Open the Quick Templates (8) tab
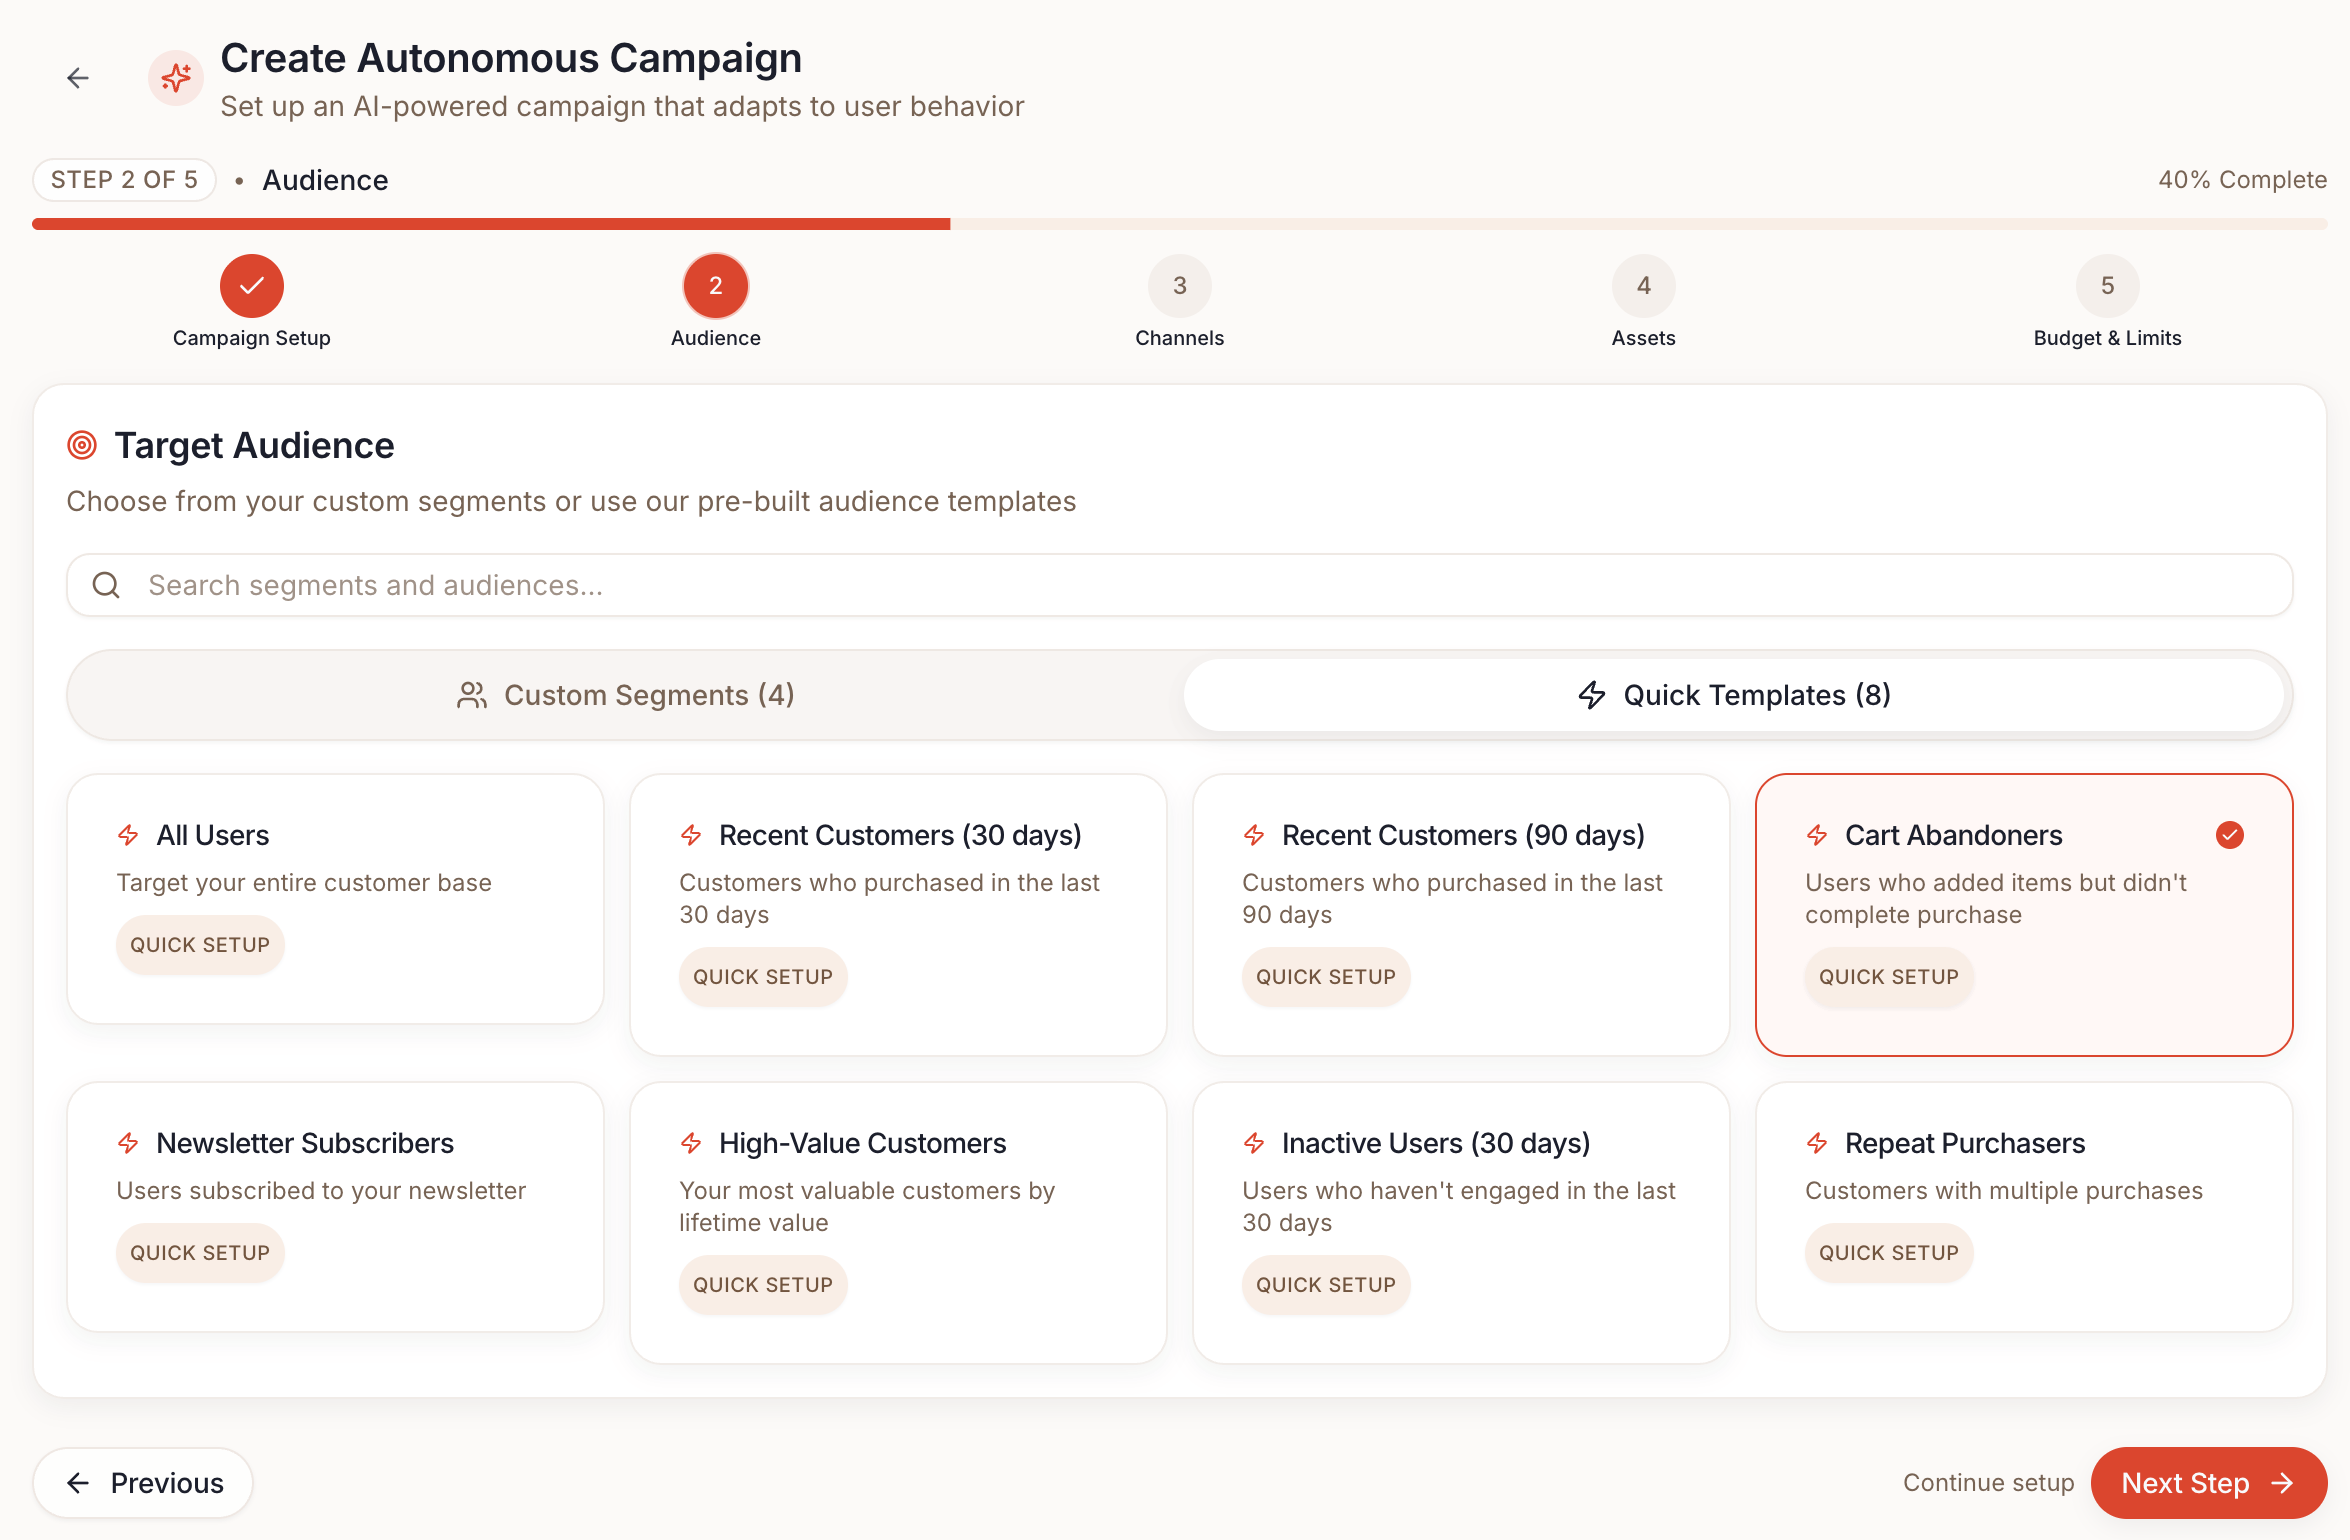The height and width of the screenshot is (1540, 2350). click(x=1734, y=695)
